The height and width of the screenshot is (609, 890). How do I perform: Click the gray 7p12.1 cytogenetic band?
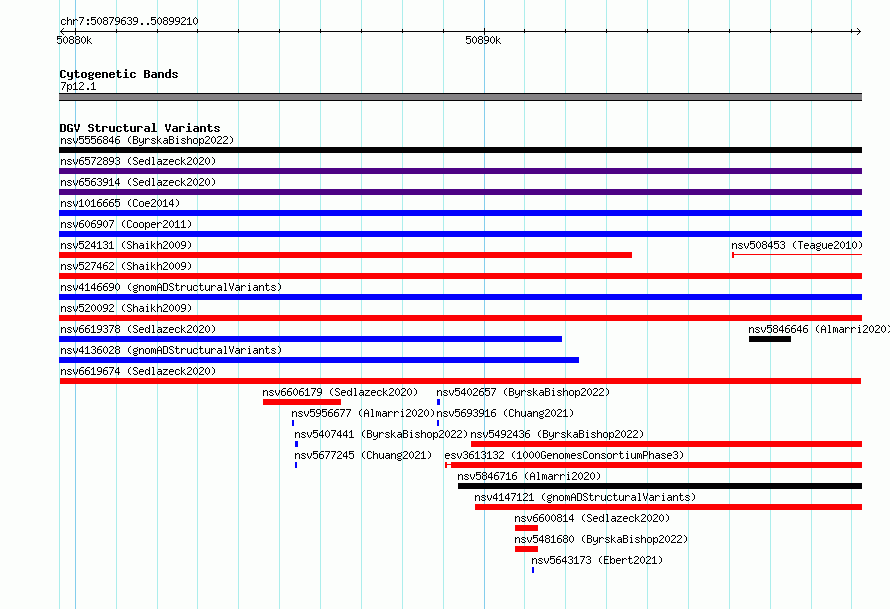coord(460,97)
